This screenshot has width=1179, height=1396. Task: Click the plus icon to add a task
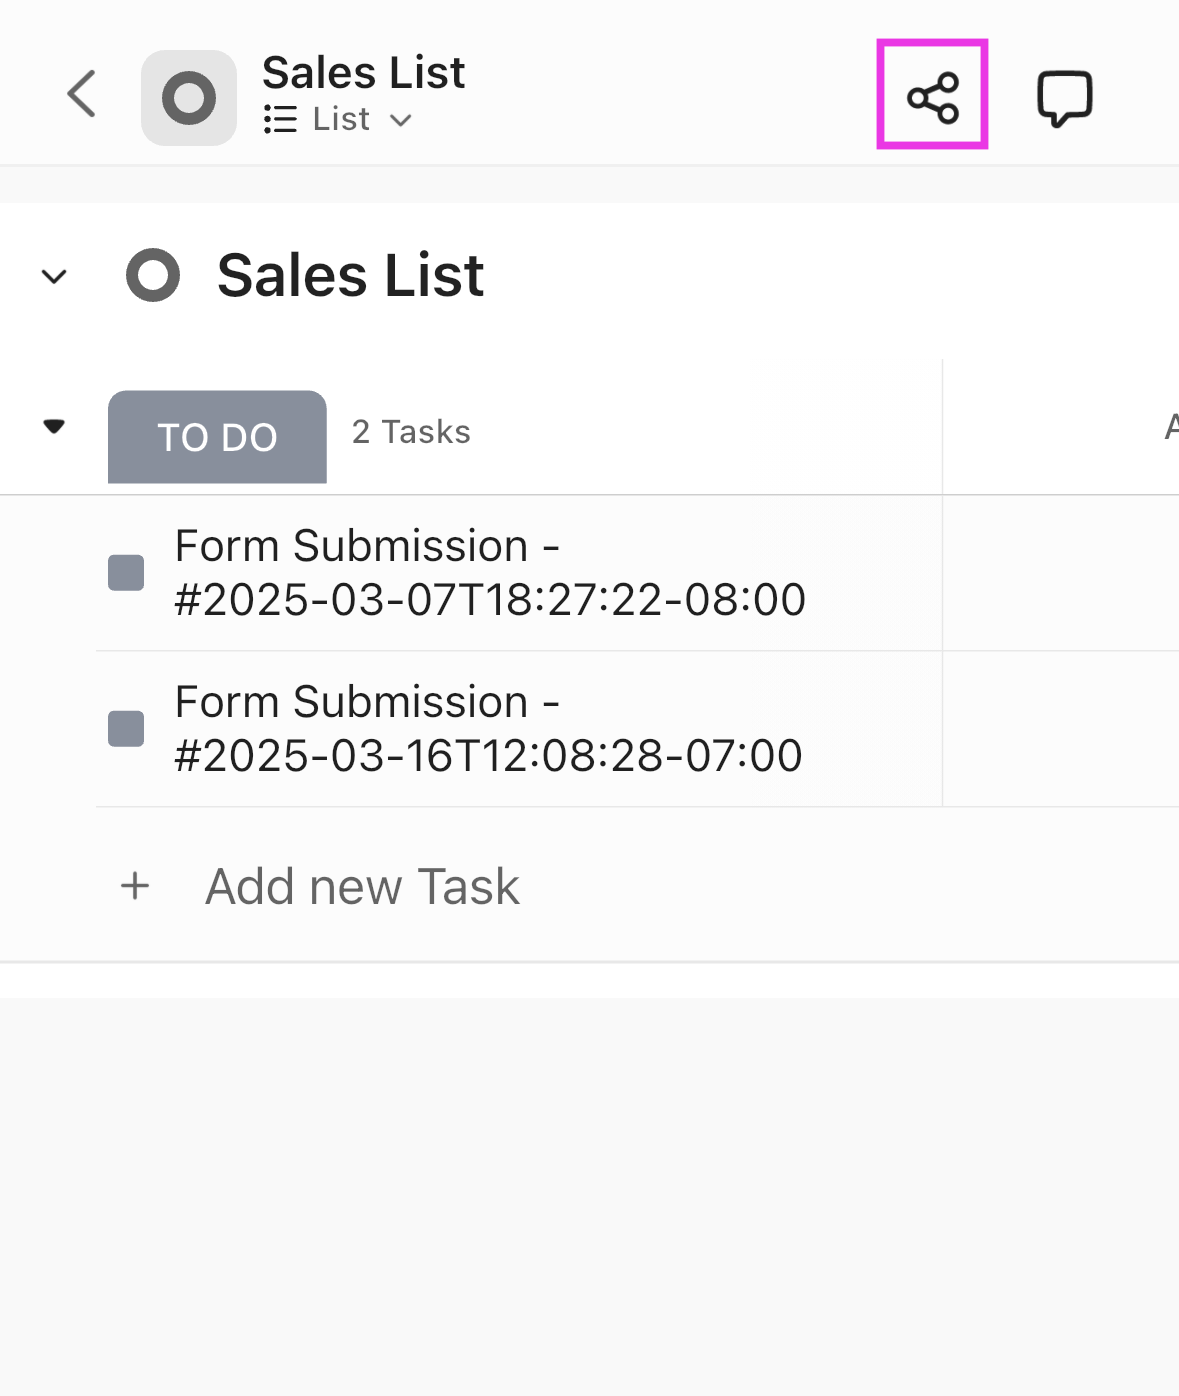tap(134, 886)
